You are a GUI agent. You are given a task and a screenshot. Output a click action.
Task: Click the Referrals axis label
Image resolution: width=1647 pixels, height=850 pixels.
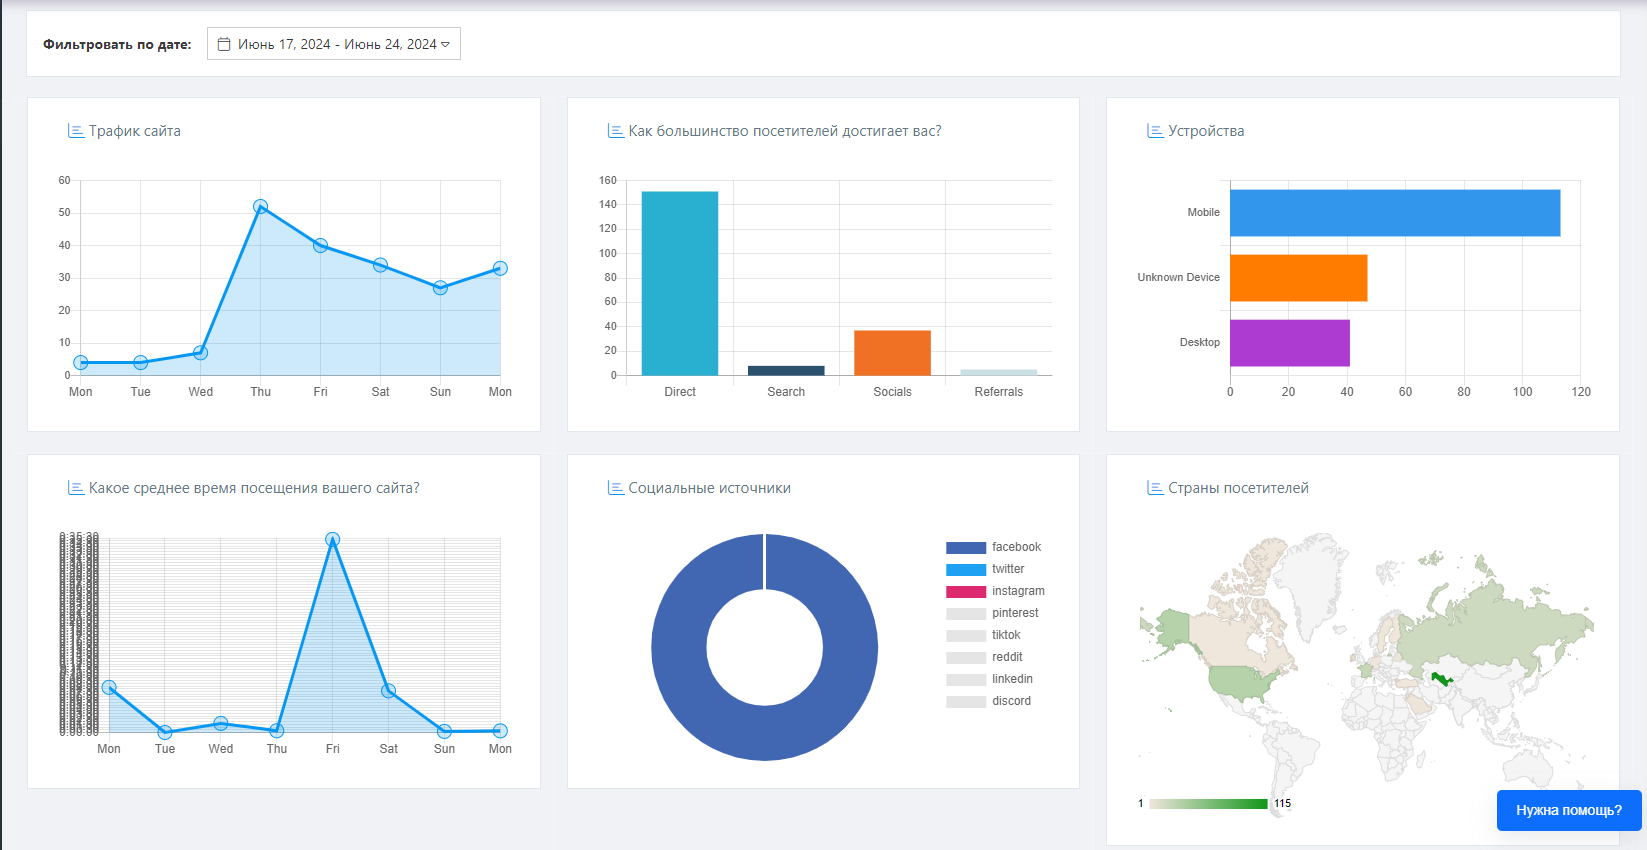999,392
